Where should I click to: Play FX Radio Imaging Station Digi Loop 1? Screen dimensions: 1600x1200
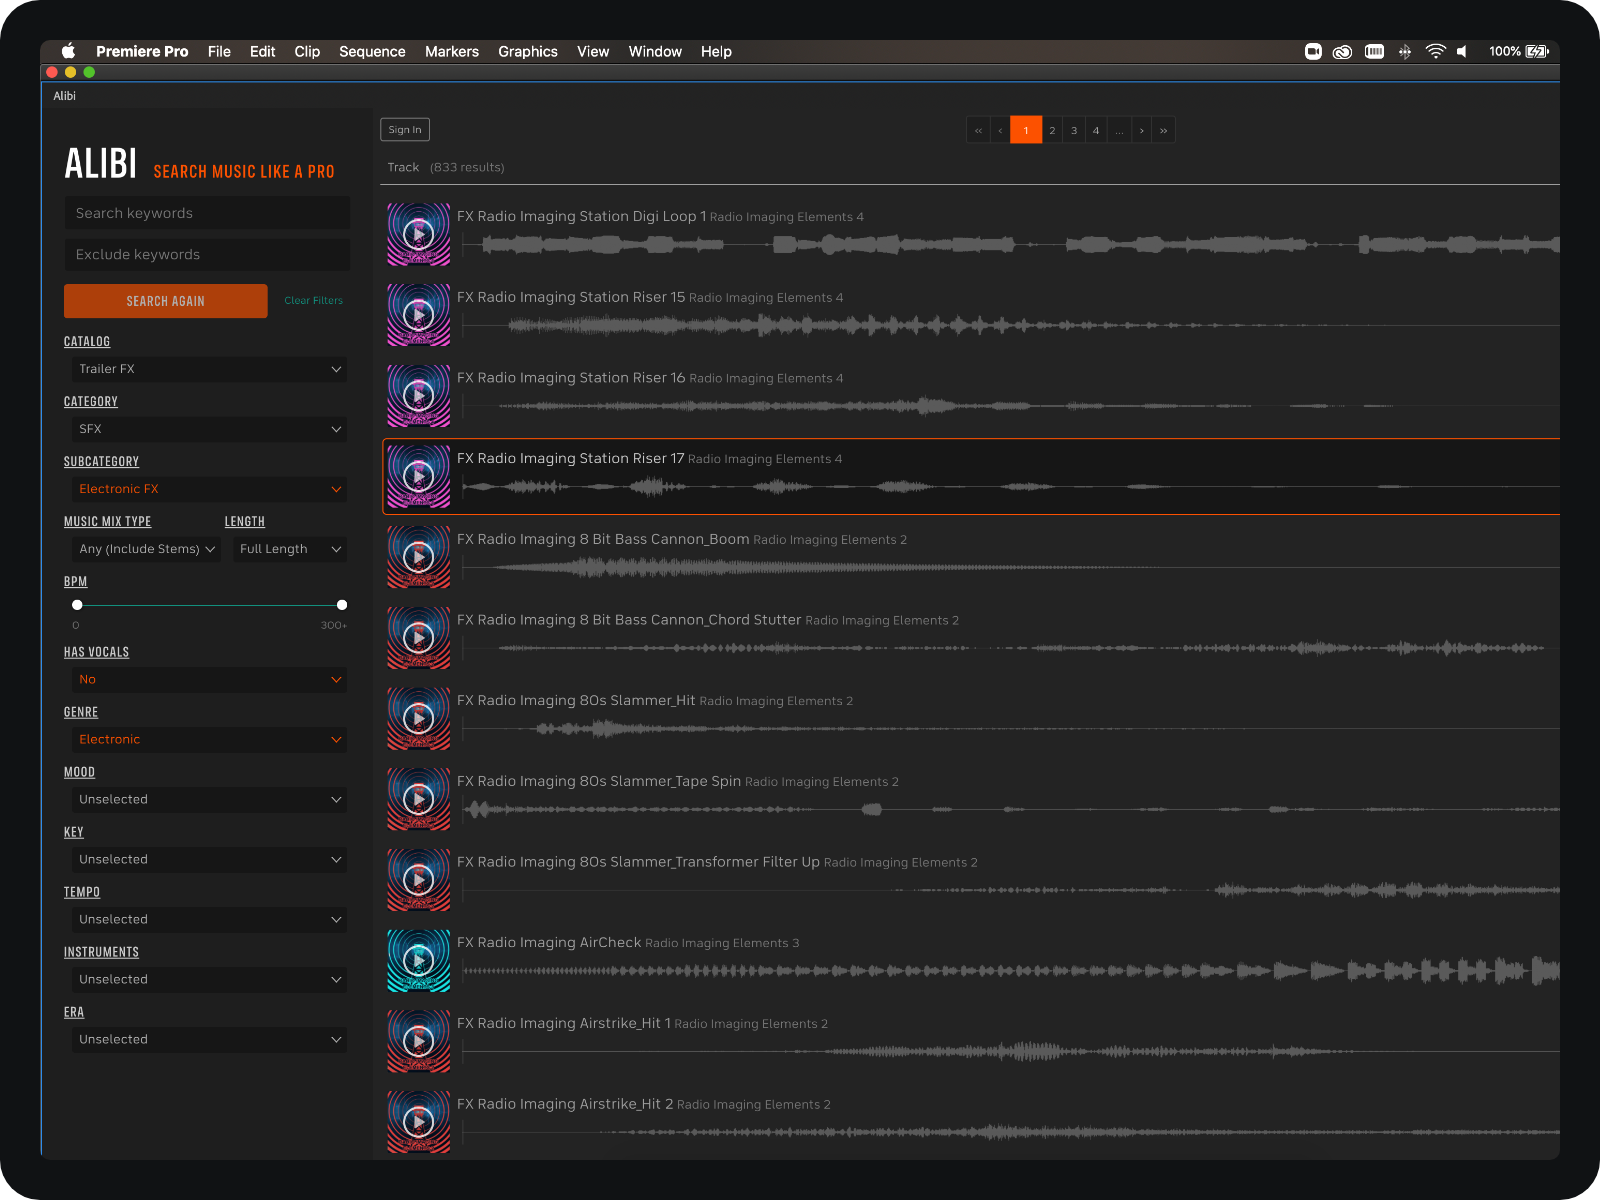[x=419, y=234]
